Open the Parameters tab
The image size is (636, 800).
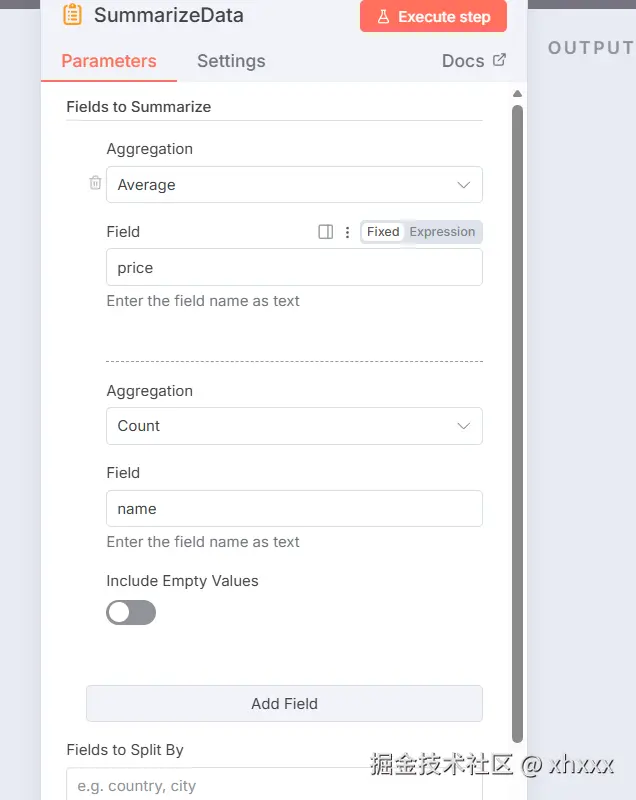(109, 61)
